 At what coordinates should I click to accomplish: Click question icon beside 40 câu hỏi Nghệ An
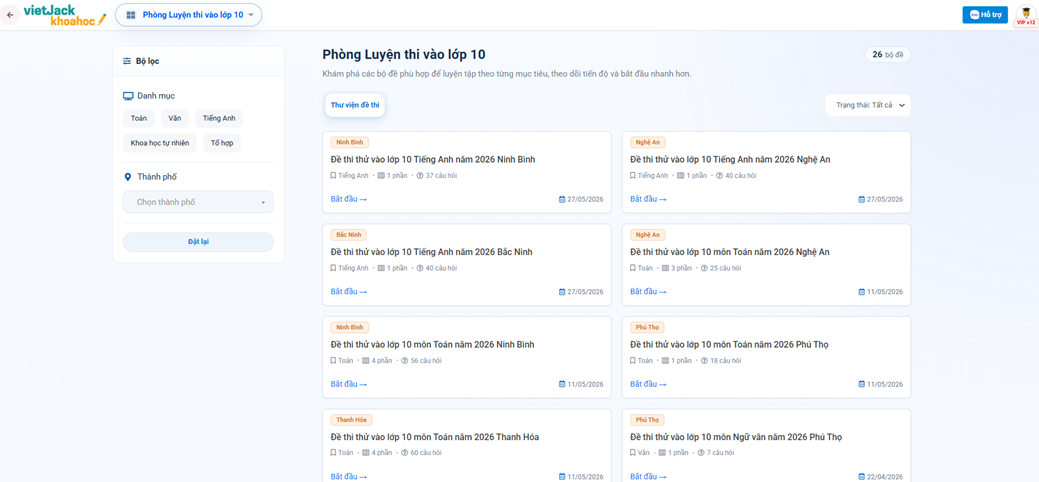[x=720, y=176]
